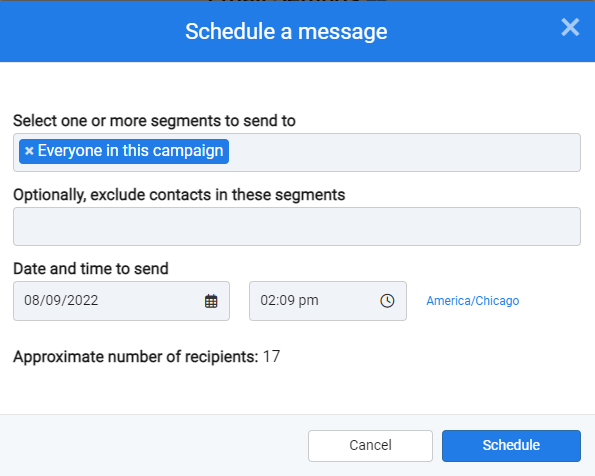This screenshot has height=476, width=595.
Task: Cancel scheduling the message
Action: coord(370,446)
